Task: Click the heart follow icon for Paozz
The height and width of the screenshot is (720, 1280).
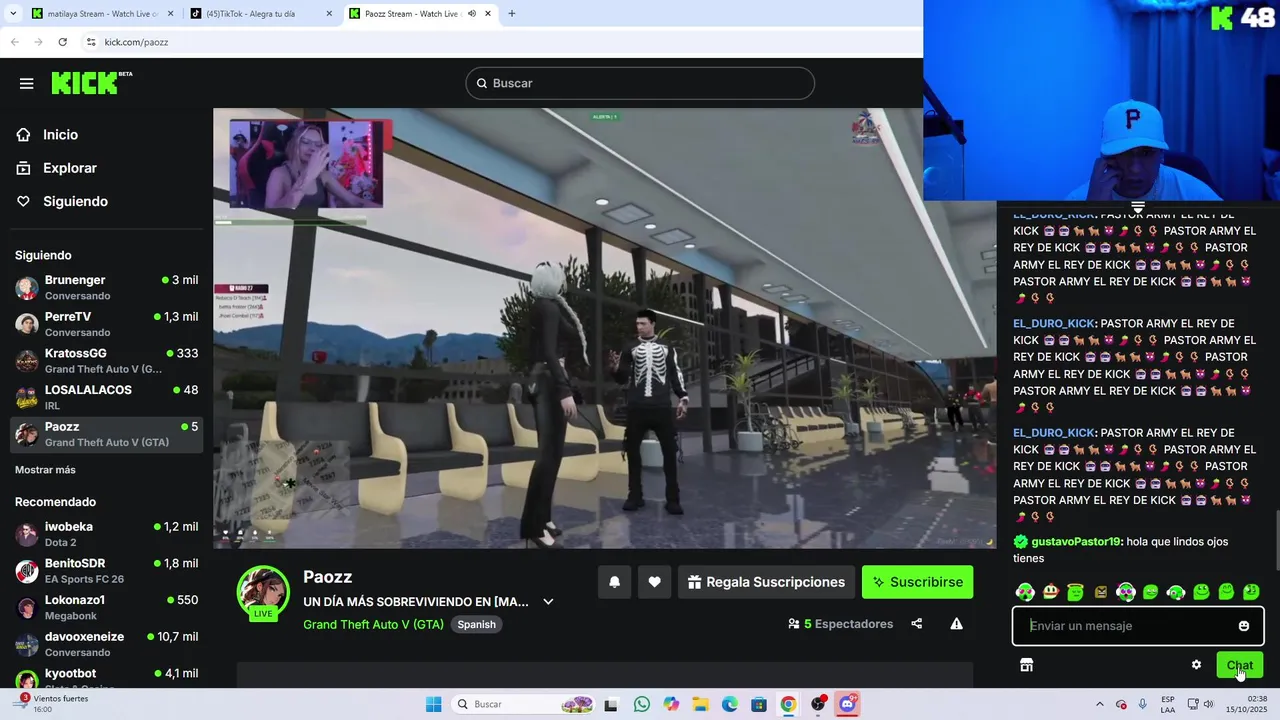Action: (654, 582)
